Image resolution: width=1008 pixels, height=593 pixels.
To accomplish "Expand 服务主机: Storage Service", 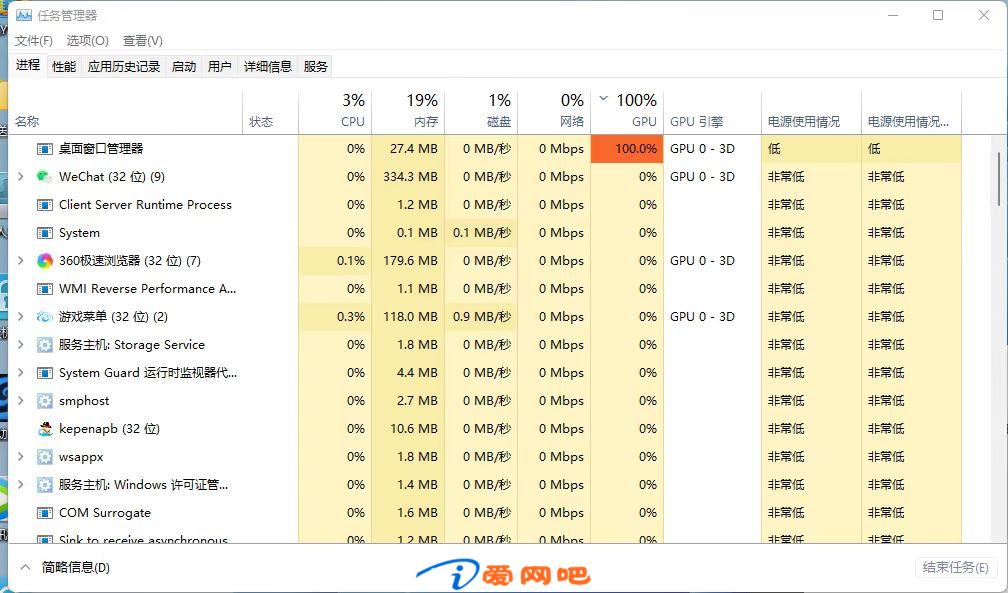I will tap(21, 345).
